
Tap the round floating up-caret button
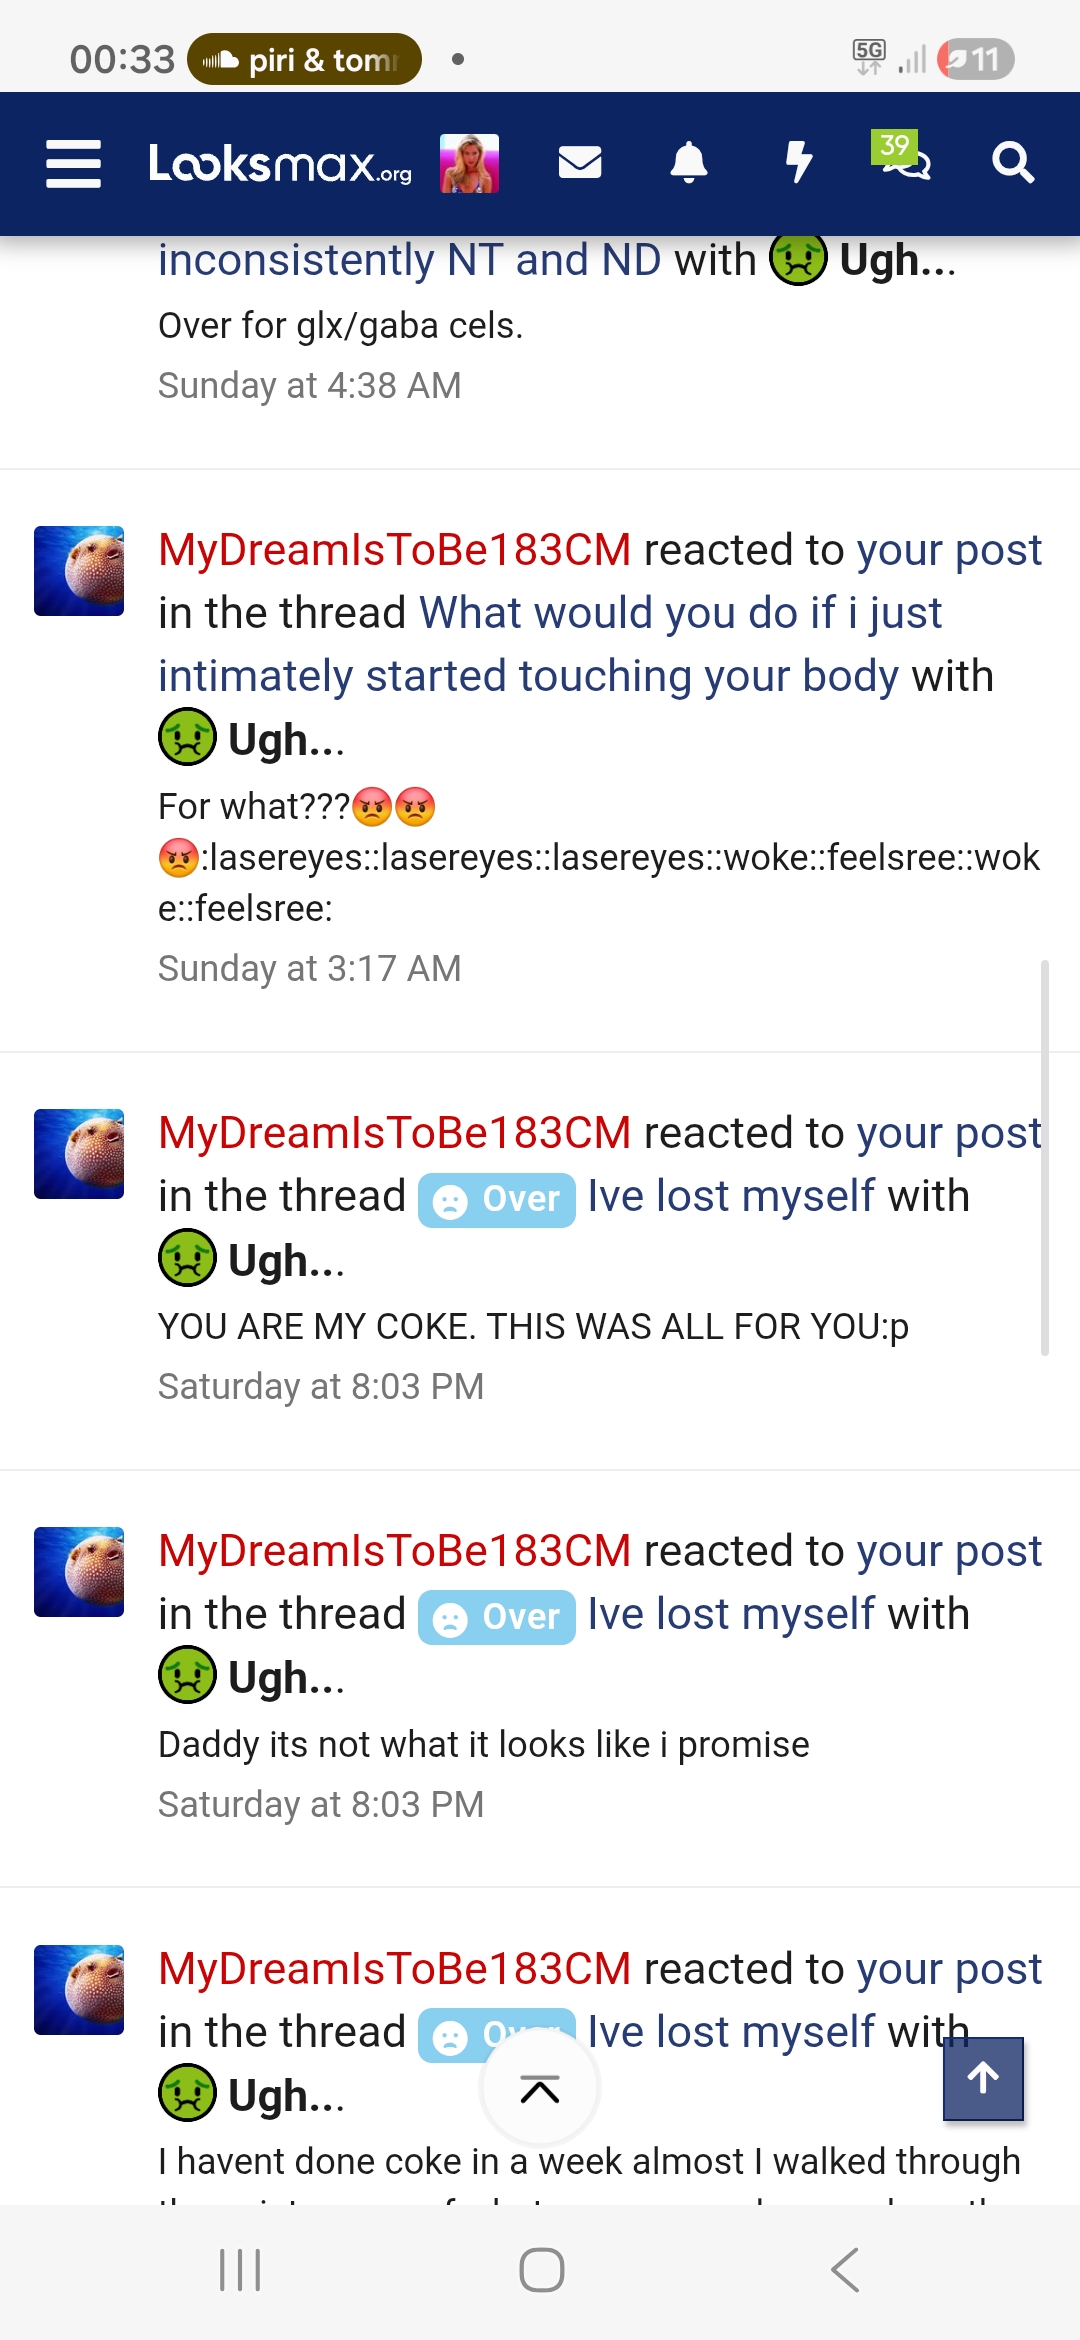point(540,2089)
